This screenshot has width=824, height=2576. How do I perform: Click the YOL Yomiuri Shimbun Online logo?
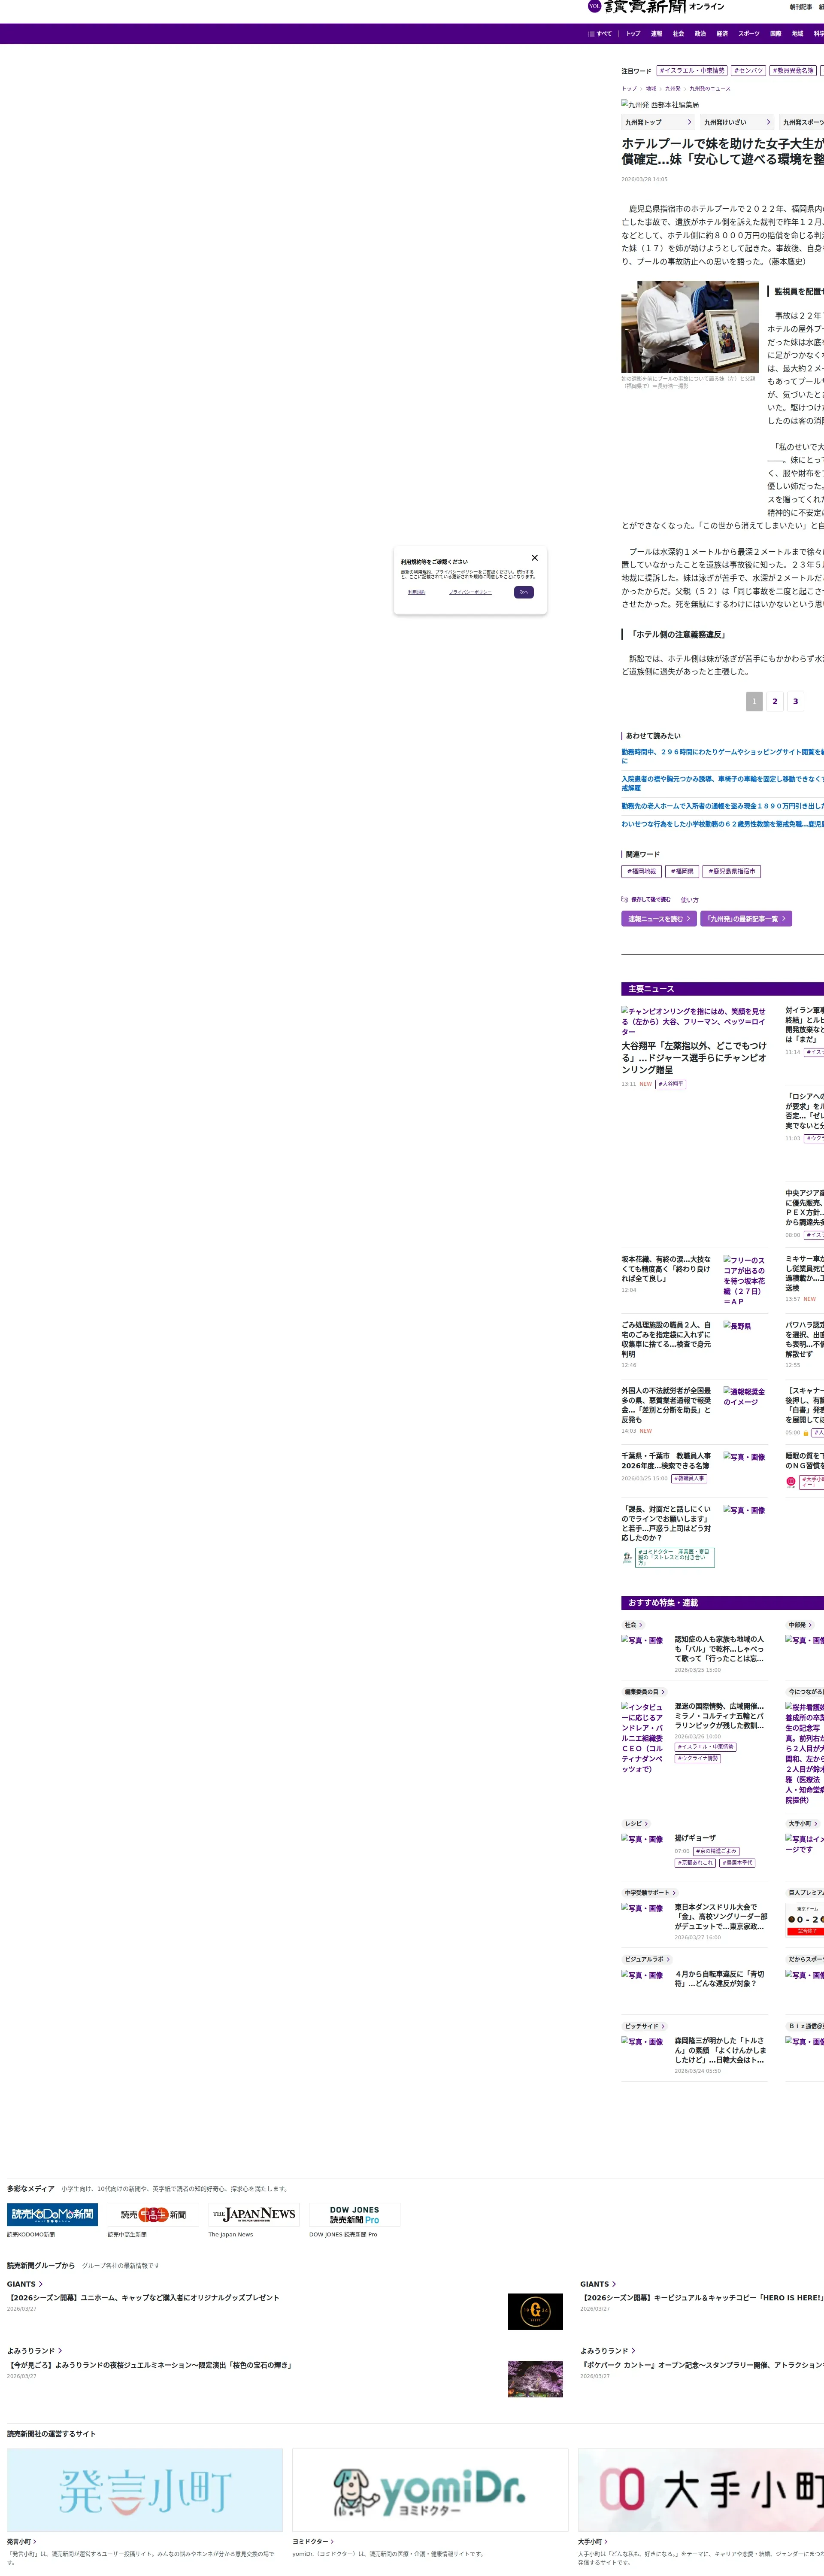[x=656, y=7]
